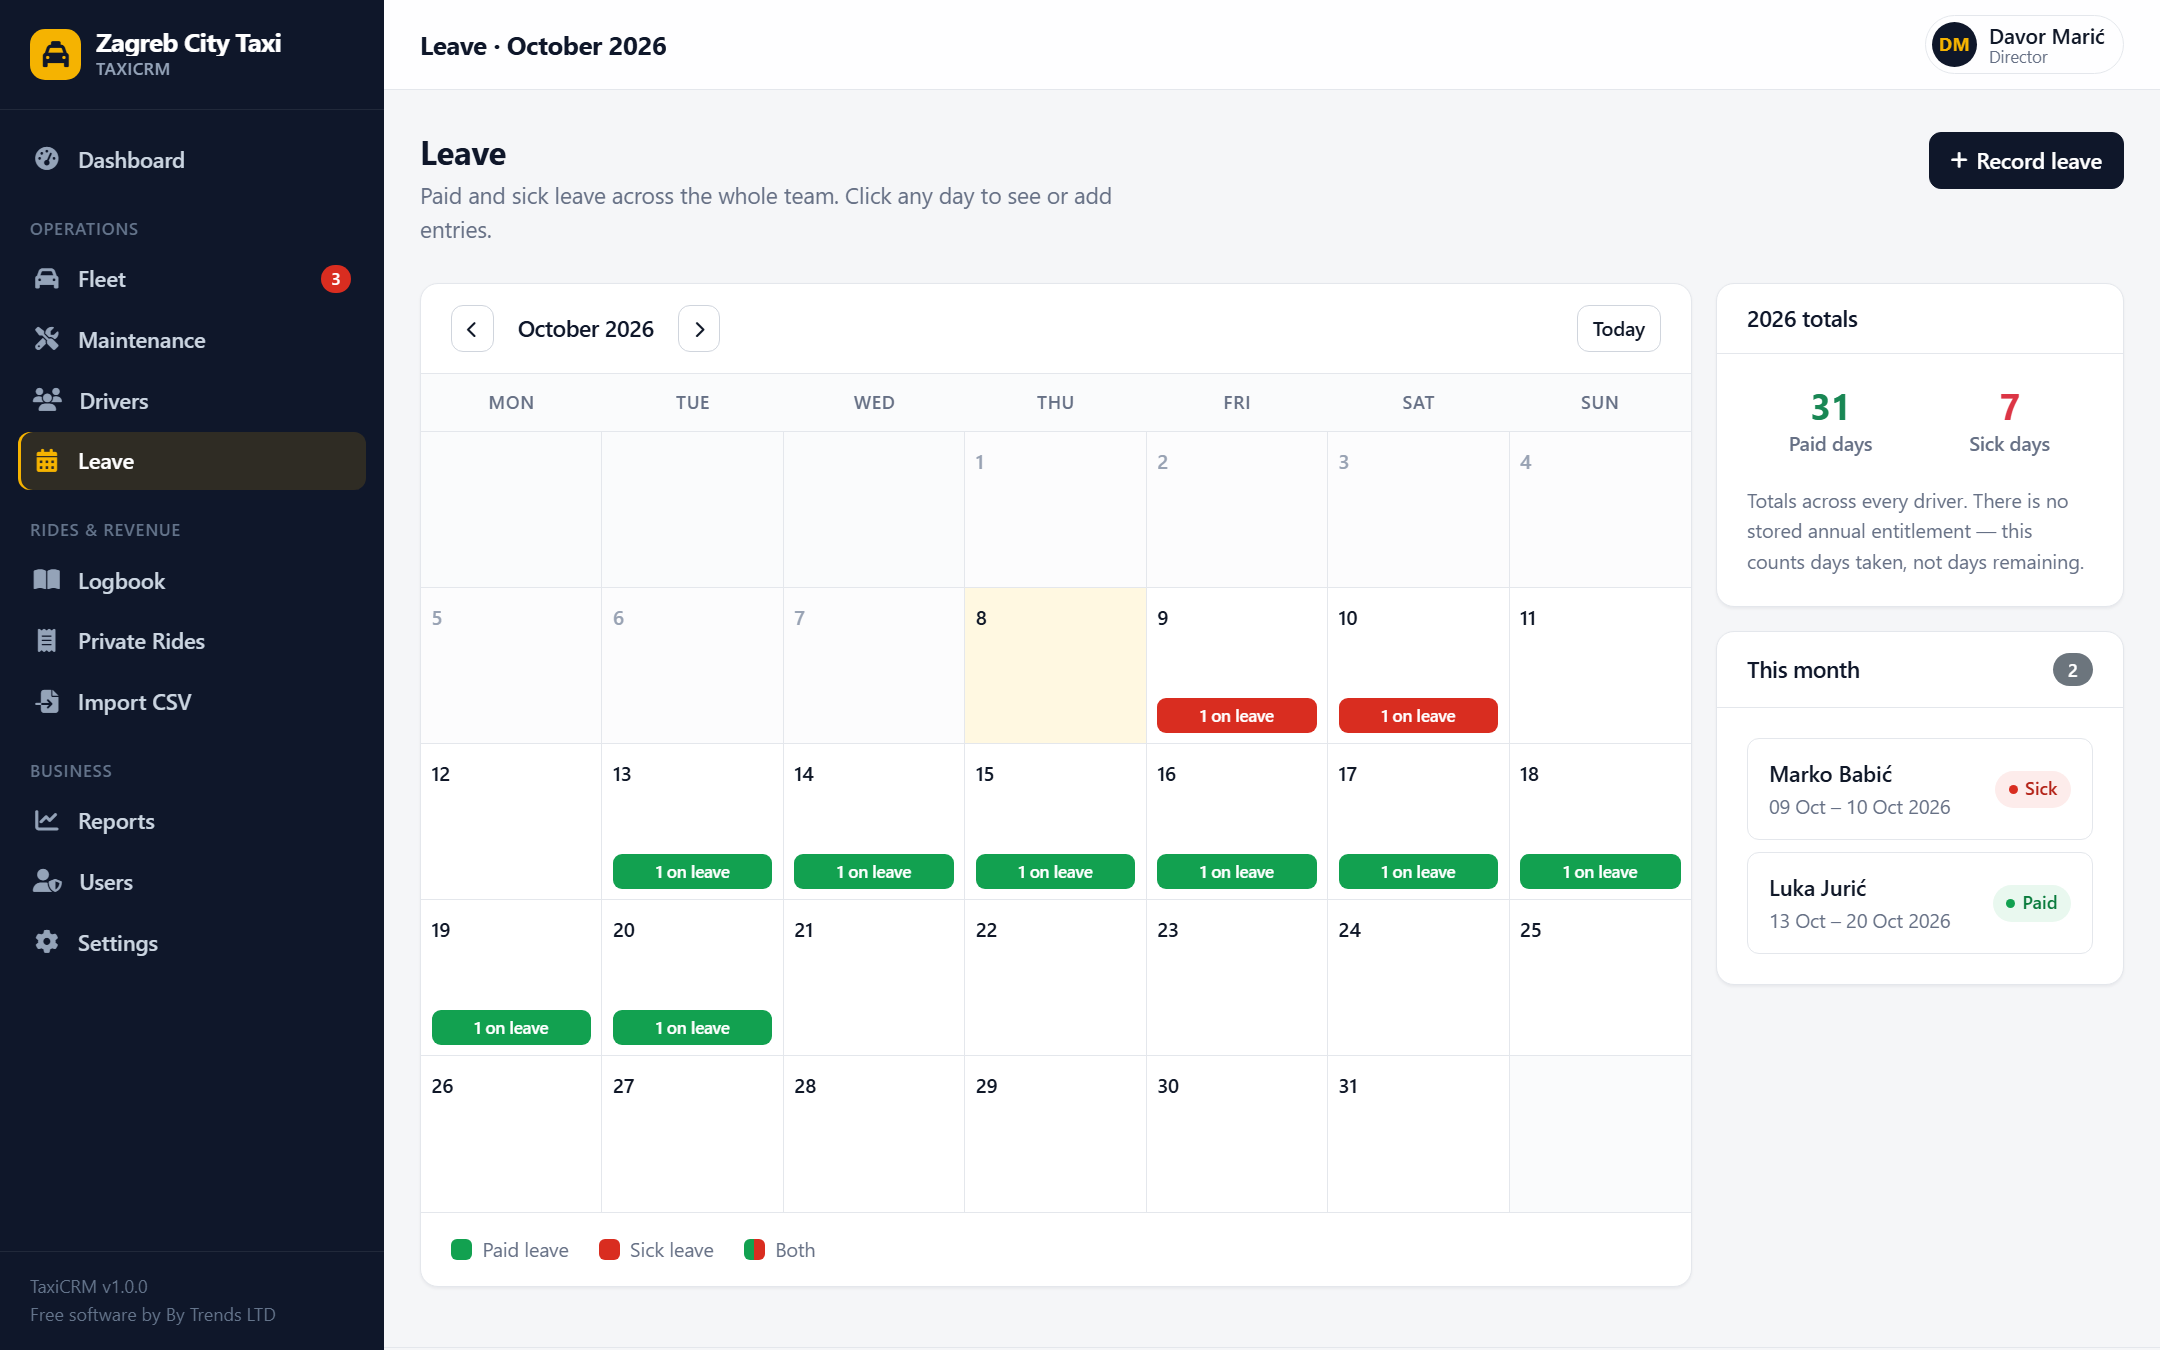Image resolution: width=2160 pixels, height=1350 pixels.
Task: Open the Reports menu label
Action: (116, 821)
